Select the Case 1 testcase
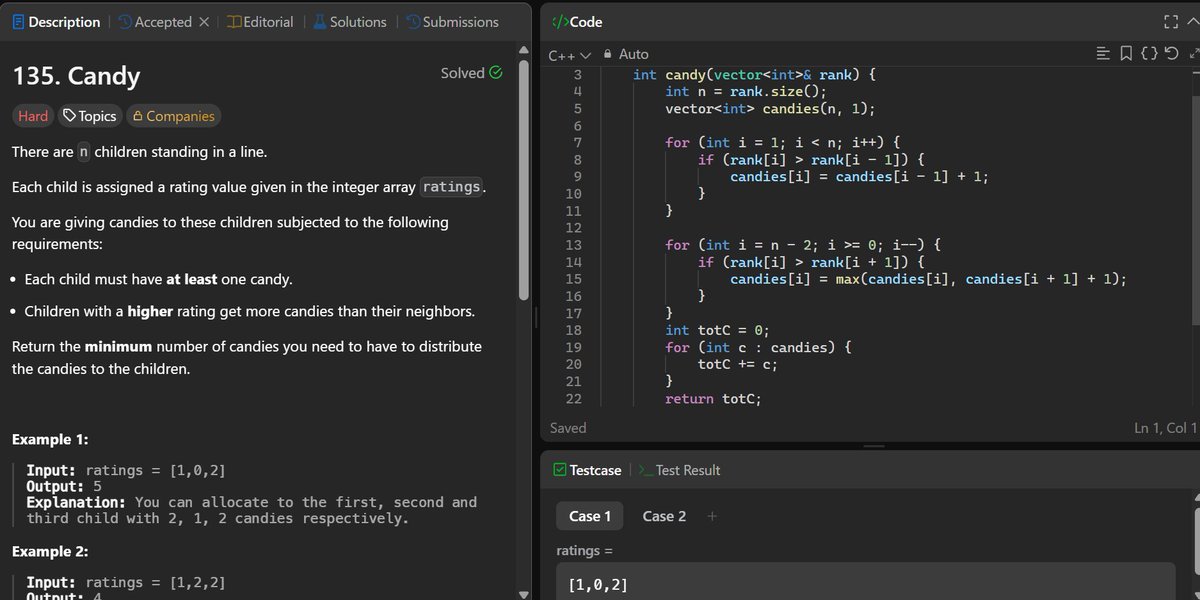Screen dimensions: 1200x600 point(590,516)
